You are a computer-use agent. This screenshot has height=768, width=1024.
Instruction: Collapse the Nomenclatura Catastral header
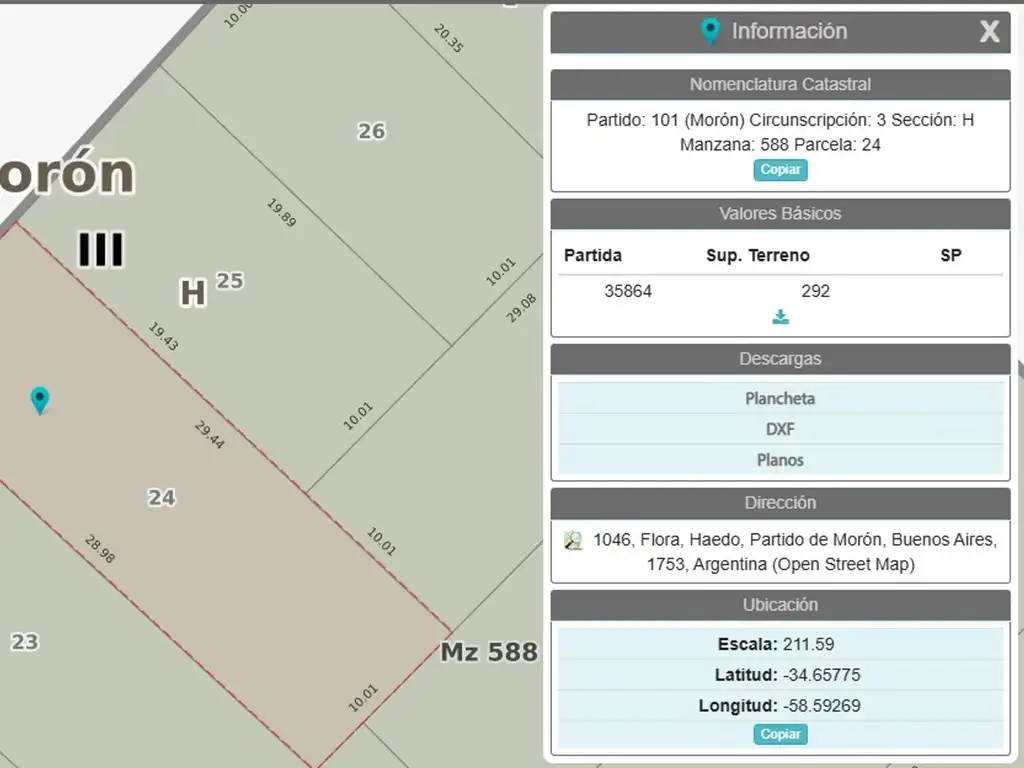[780, 85]
